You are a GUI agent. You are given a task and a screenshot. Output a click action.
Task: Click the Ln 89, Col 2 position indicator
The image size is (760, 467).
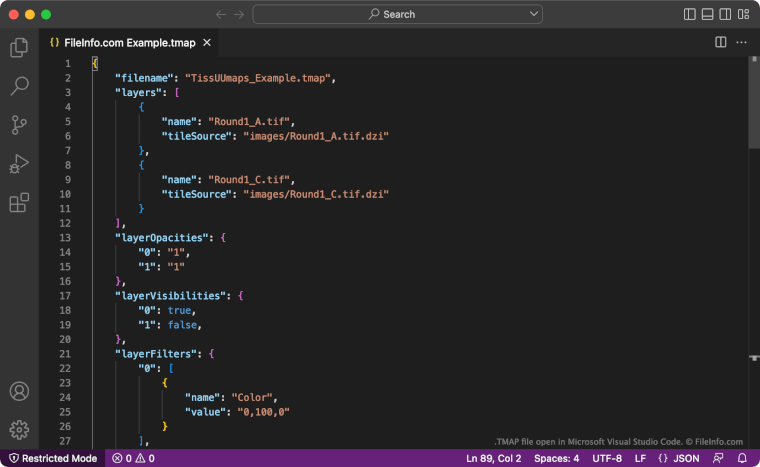click(494, 458)
